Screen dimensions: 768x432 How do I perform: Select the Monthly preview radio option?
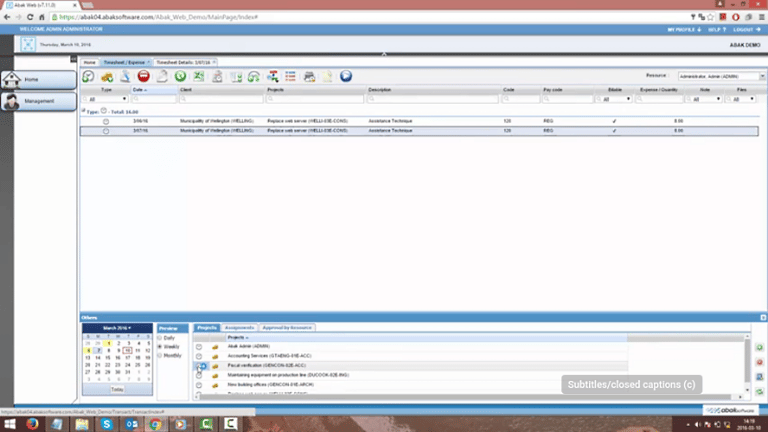(161, 355)
